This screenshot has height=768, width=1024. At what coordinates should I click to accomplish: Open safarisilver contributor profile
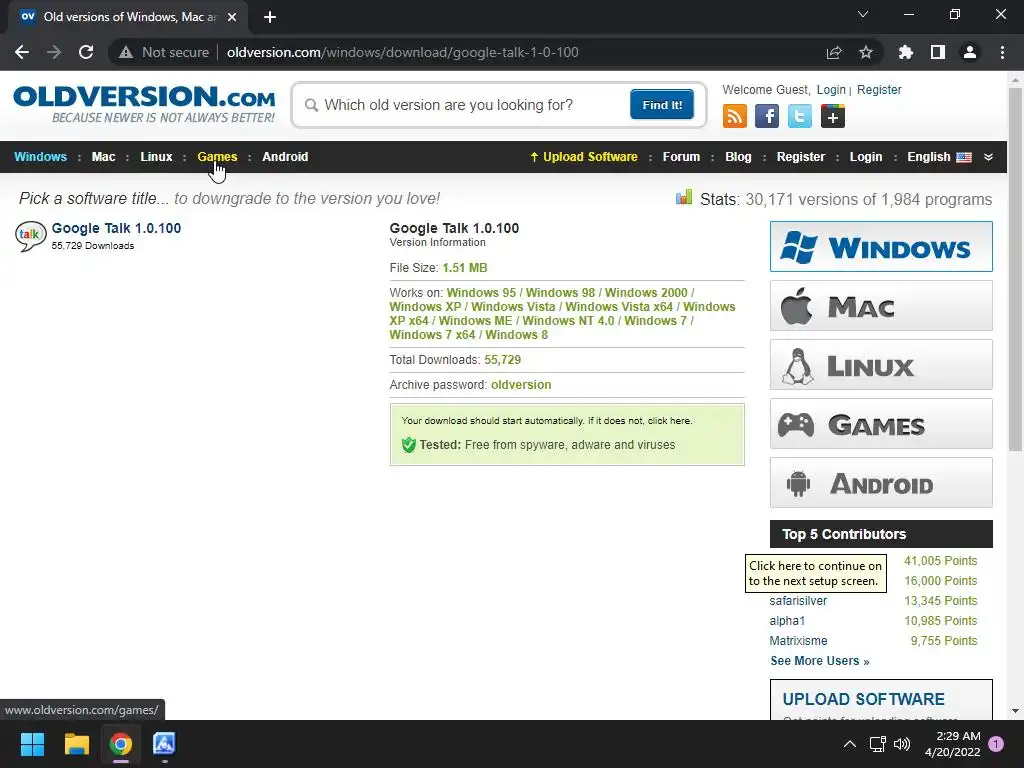coord(798,601)
